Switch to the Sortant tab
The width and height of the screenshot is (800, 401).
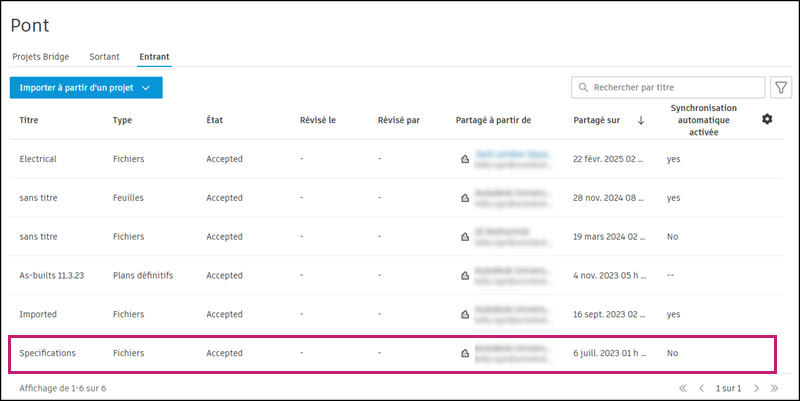pyautogui.click(x=104, y=56)
